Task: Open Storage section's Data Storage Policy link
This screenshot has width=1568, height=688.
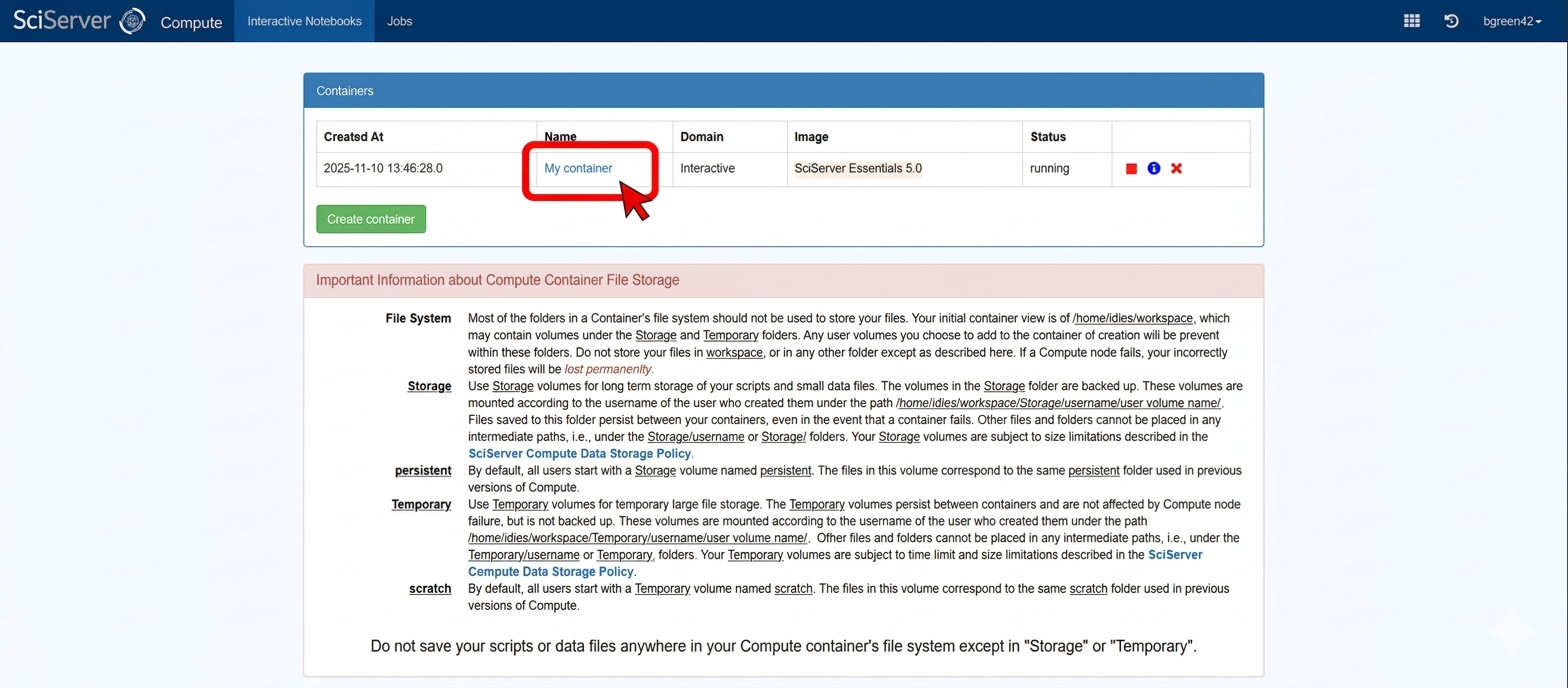Action: click(x=580, y=454)
